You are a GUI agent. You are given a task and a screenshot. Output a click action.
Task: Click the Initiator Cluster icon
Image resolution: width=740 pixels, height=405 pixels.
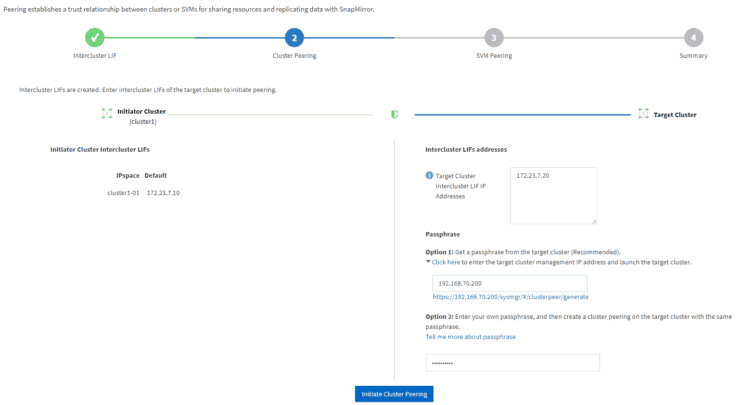click(107, 114)
